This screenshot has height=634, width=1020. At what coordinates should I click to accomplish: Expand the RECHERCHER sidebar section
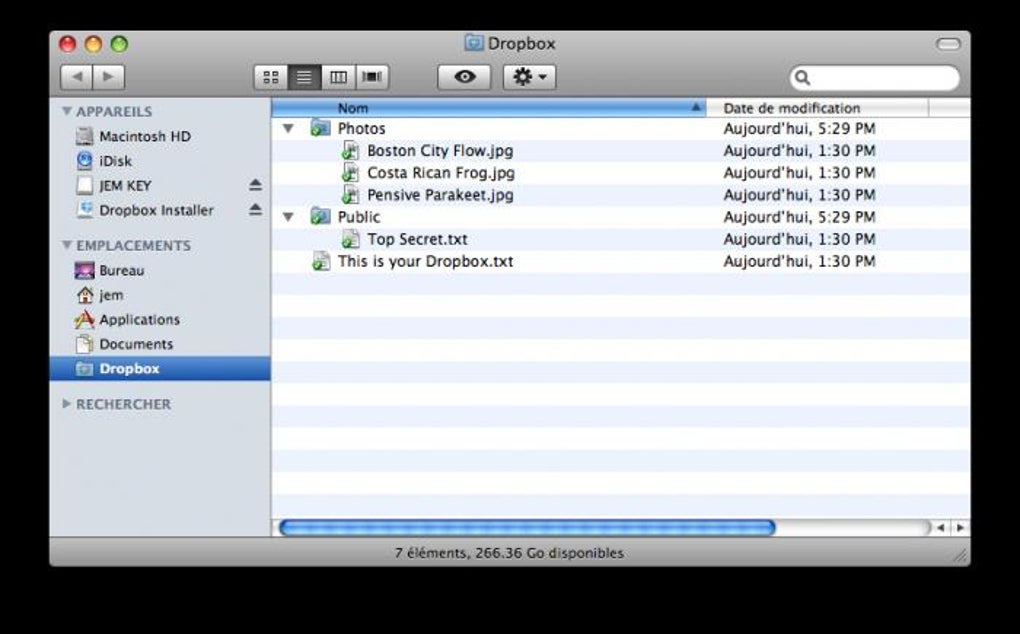pos(66,404)
